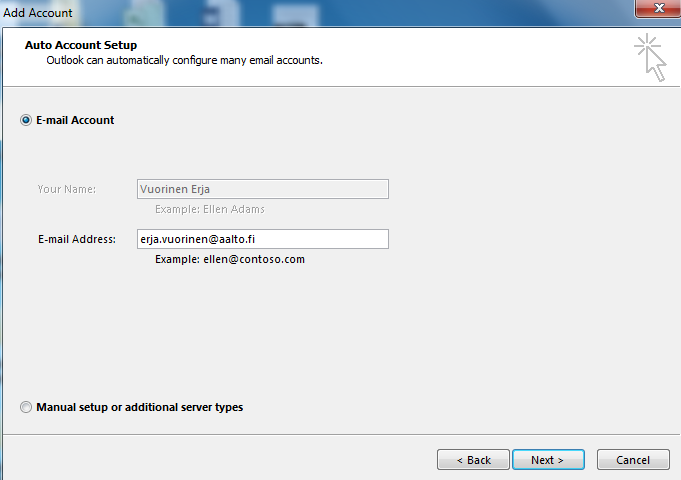The image size is (681, 480).
Task: Click the Next button
Action: [547, 460]
